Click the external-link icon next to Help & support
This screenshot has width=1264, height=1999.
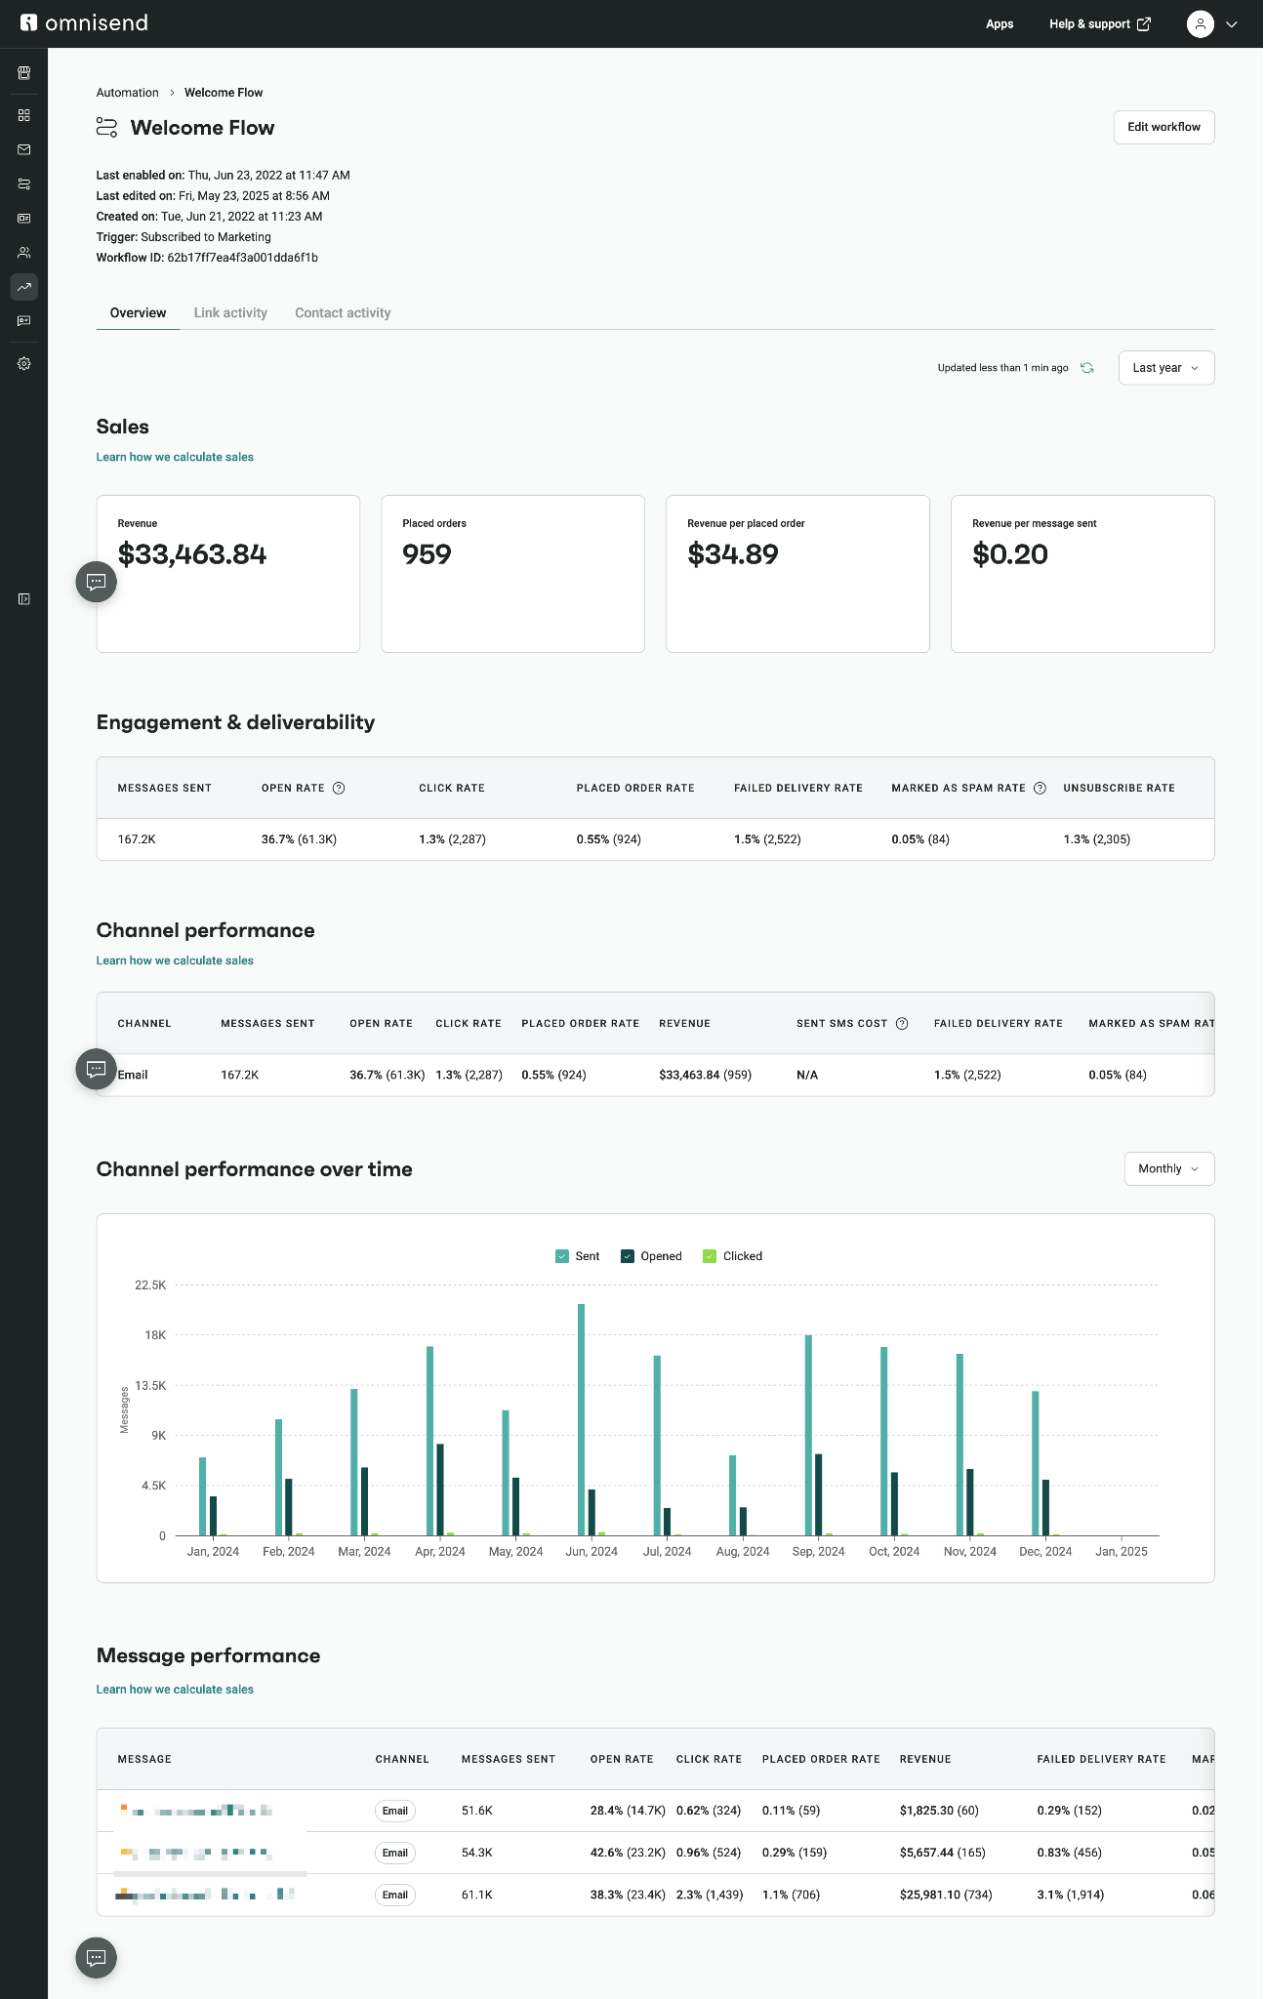coord(1144,24)
